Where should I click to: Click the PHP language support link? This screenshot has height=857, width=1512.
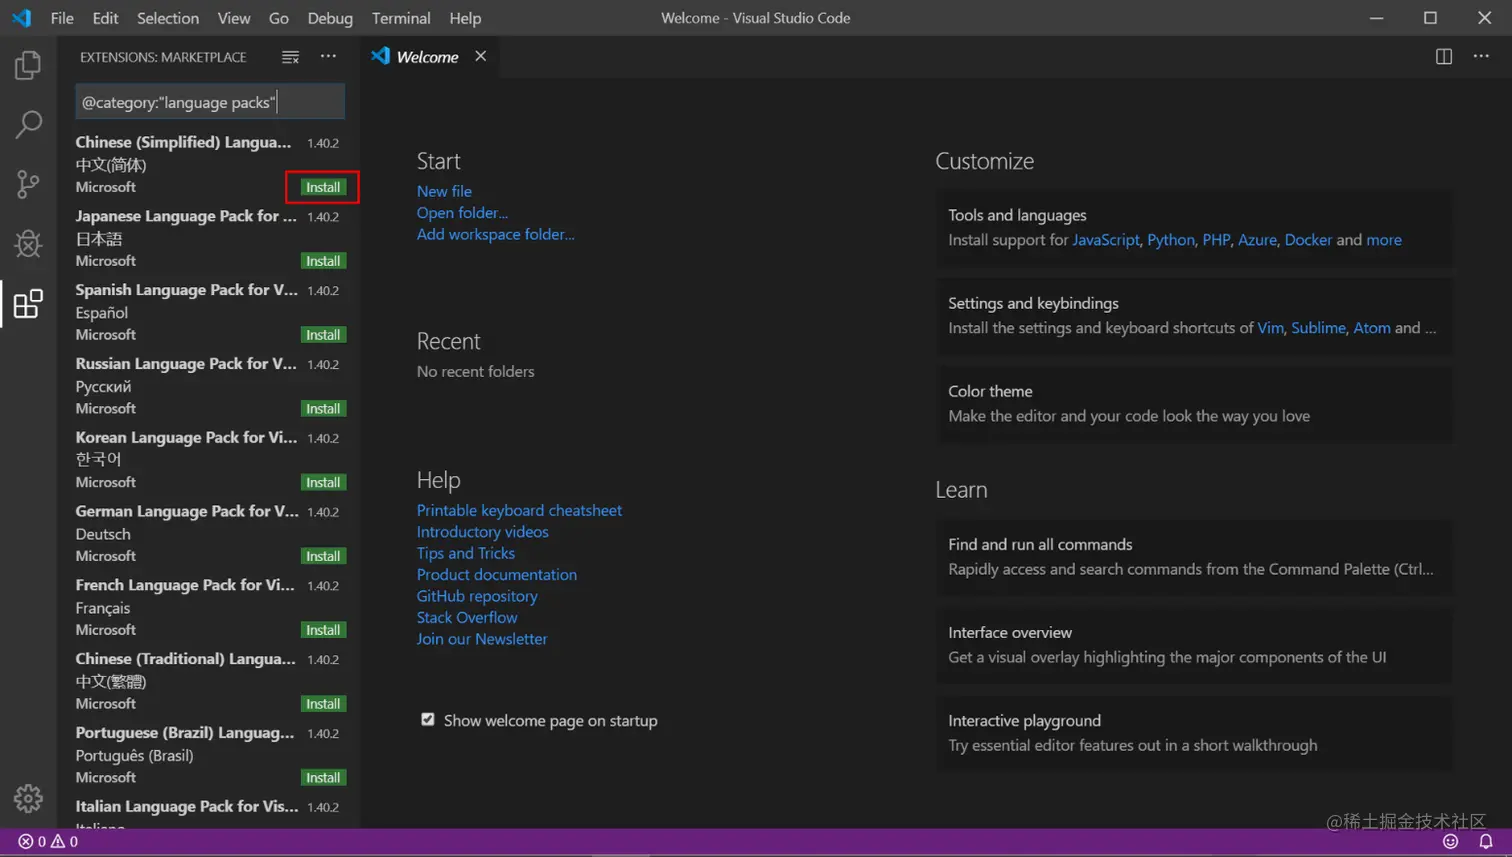[1216, 240]
